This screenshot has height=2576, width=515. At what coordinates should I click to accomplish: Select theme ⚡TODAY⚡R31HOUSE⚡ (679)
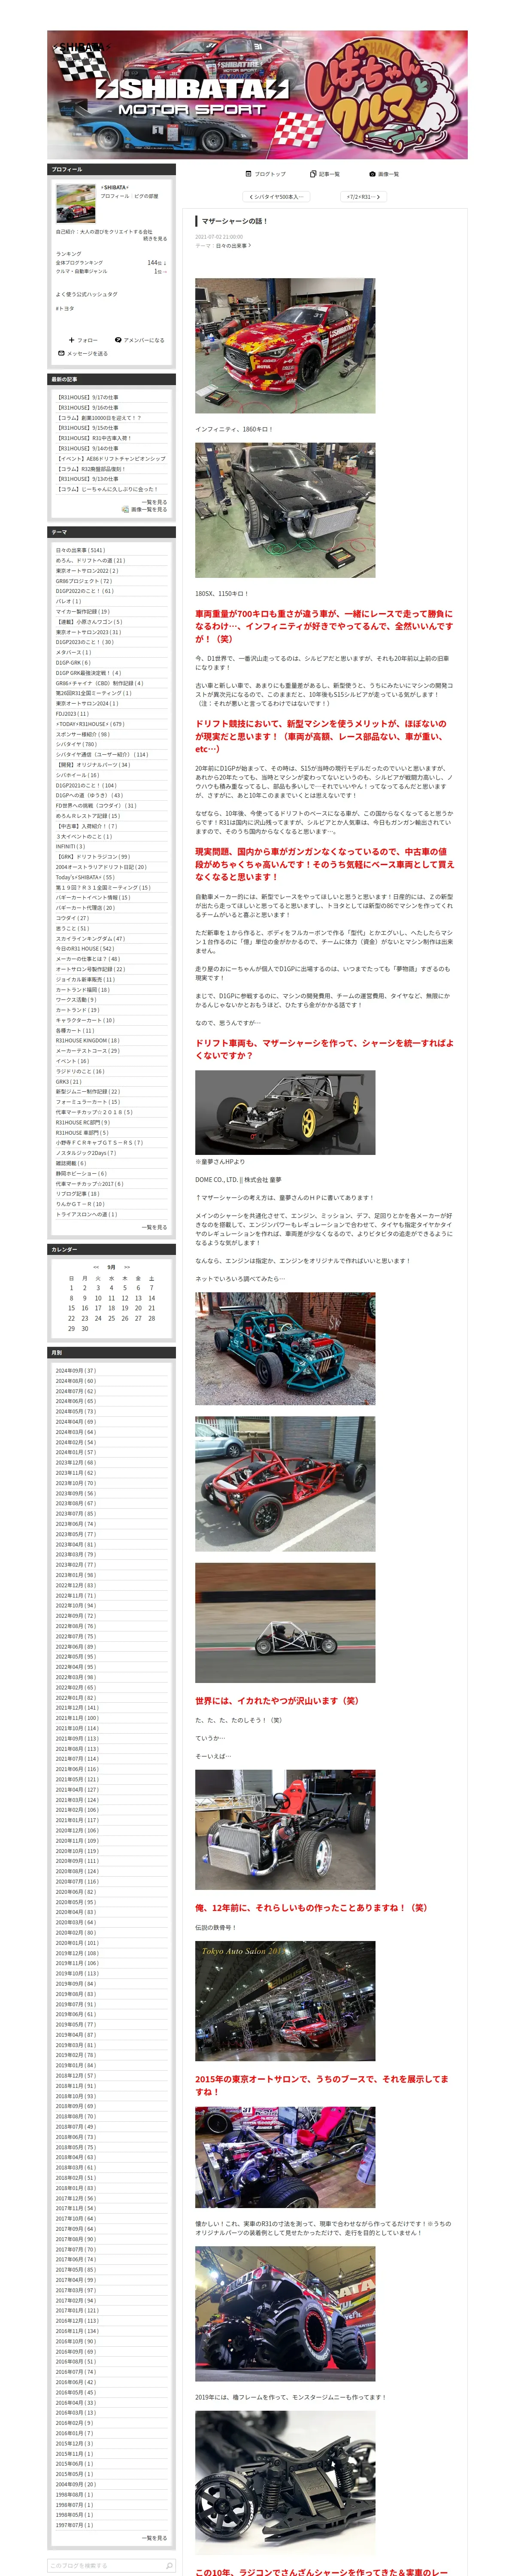[90, 724]
